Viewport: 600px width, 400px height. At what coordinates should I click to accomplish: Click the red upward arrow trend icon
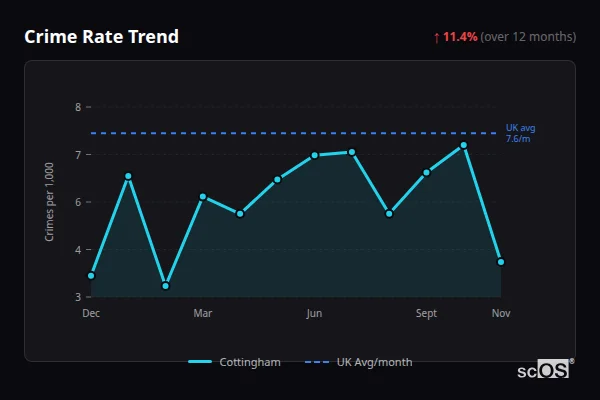437,38
